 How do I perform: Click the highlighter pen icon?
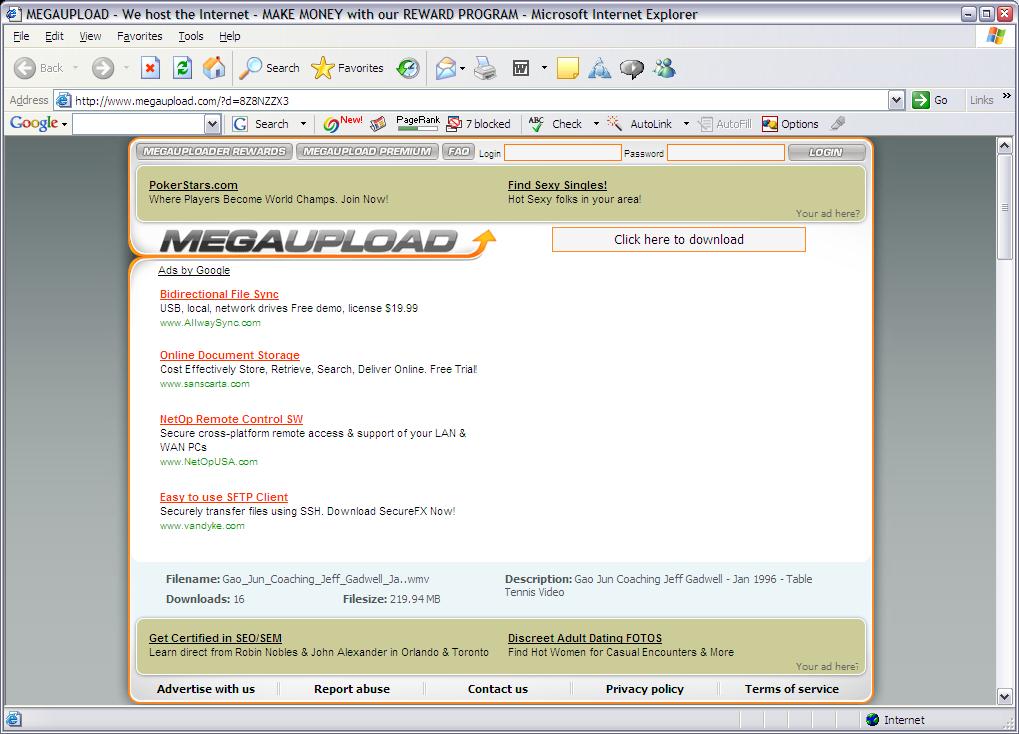[x=838, y=123]
